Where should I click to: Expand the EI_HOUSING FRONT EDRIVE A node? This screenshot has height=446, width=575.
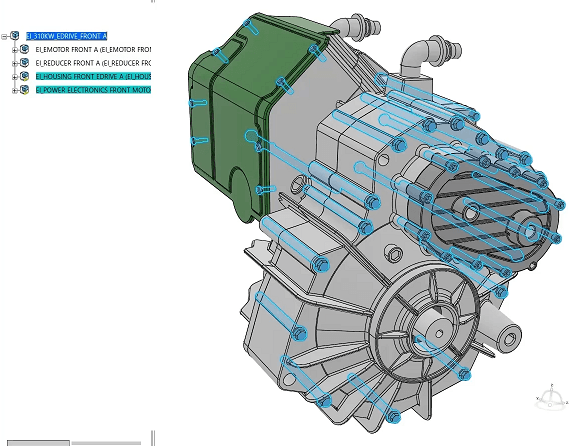click(x=15, y=77)
